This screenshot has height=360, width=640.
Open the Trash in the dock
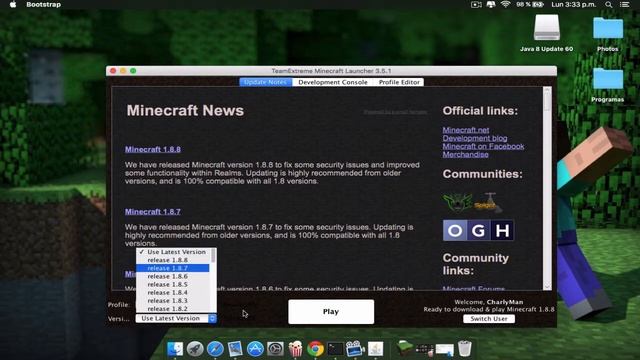[464, 349]
